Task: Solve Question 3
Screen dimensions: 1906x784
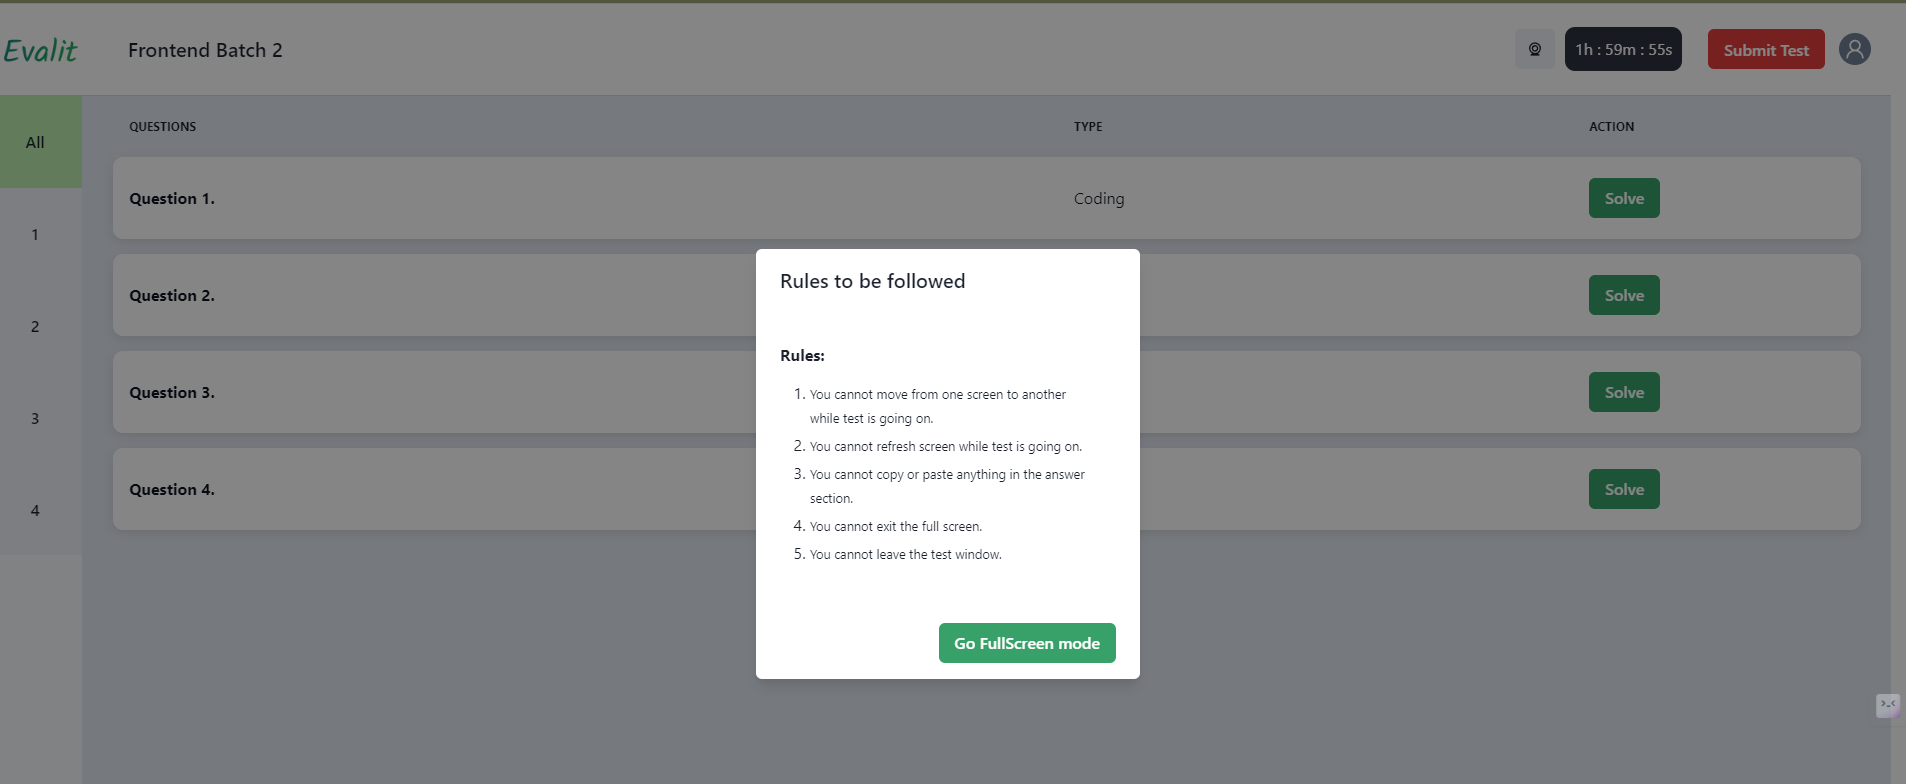Action: (x=1624, y=392)
